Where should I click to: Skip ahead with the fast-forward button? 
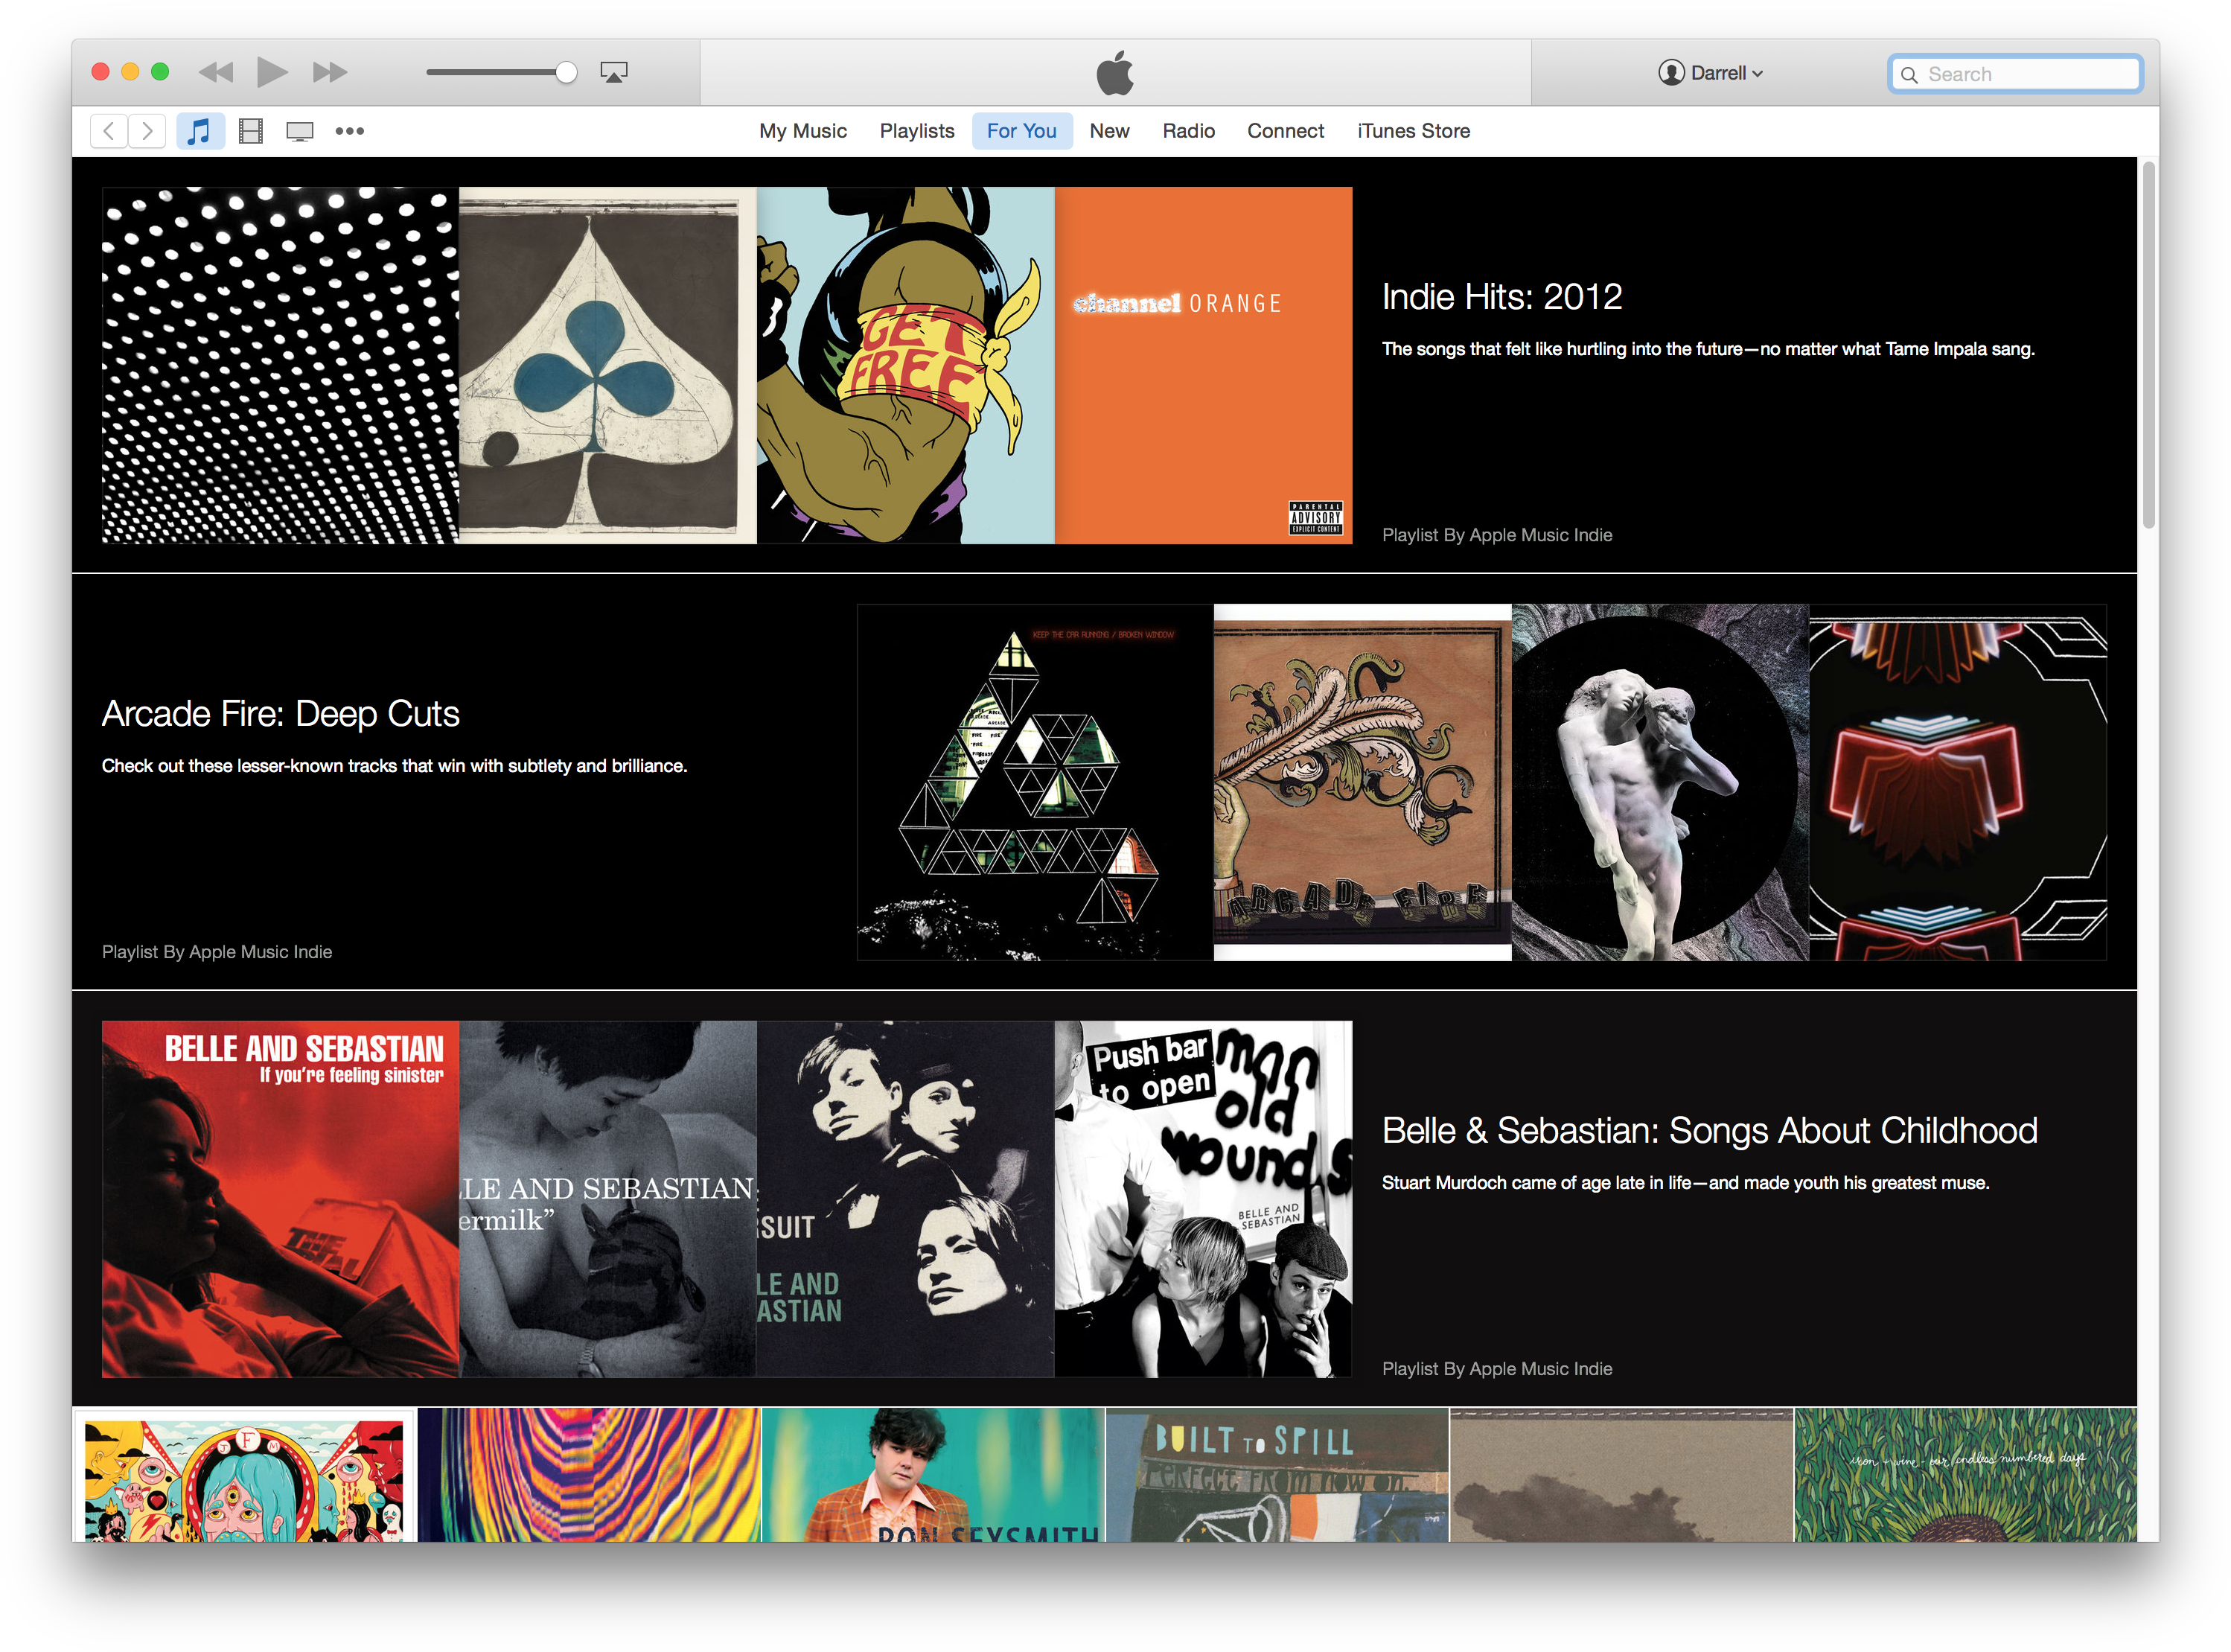click(x=329, y=72)
